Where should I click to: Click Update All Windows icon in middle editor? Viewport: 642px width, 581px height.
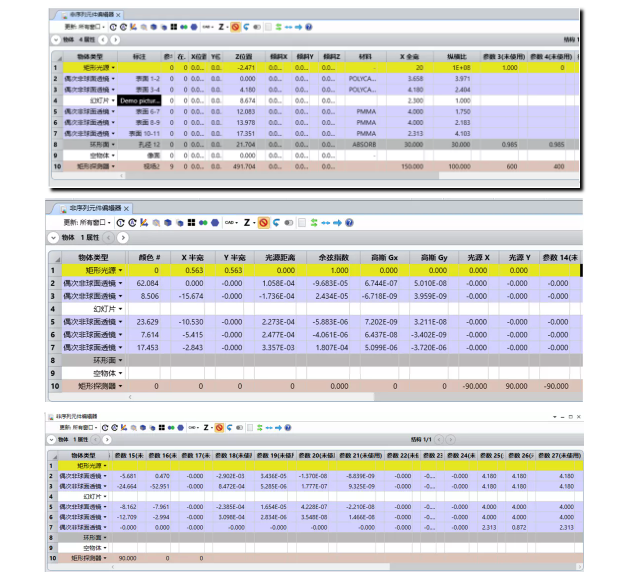click(x=132, y=223)
